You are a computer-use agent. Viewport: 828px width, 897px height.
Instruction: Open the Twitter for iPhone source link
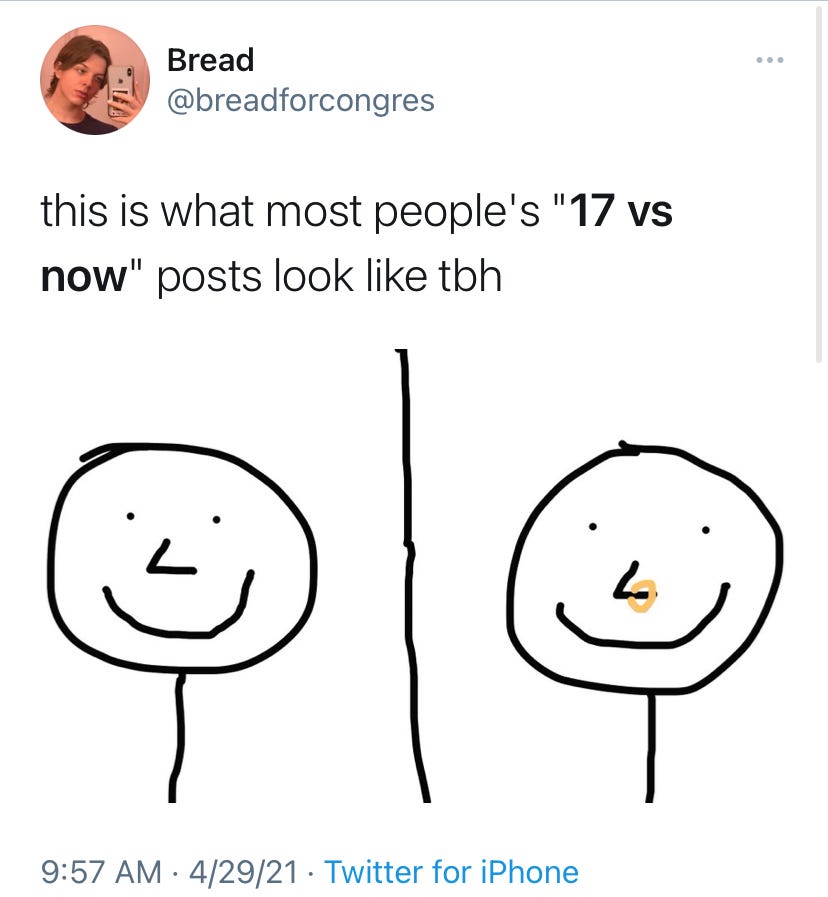click(451, 872)
